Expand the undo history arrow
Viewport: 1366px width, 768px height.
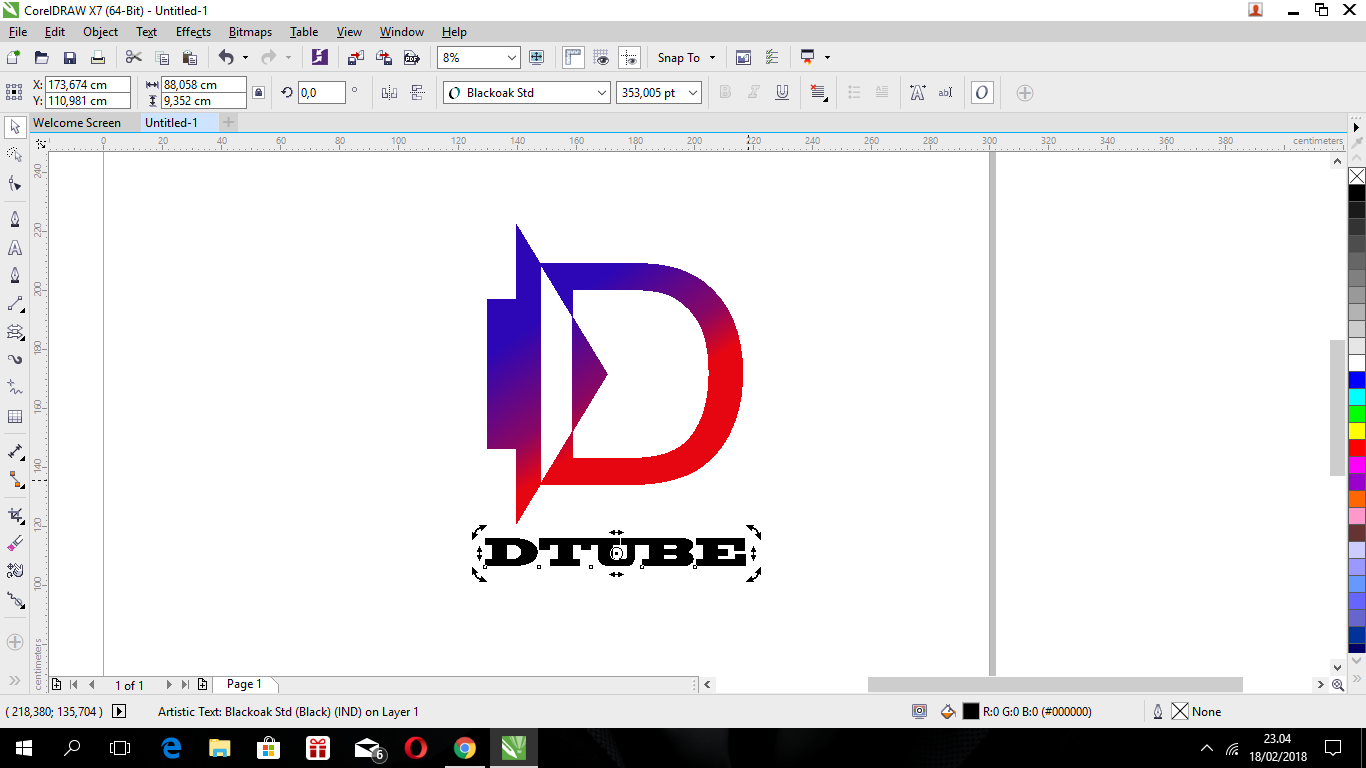coord(245,58)
